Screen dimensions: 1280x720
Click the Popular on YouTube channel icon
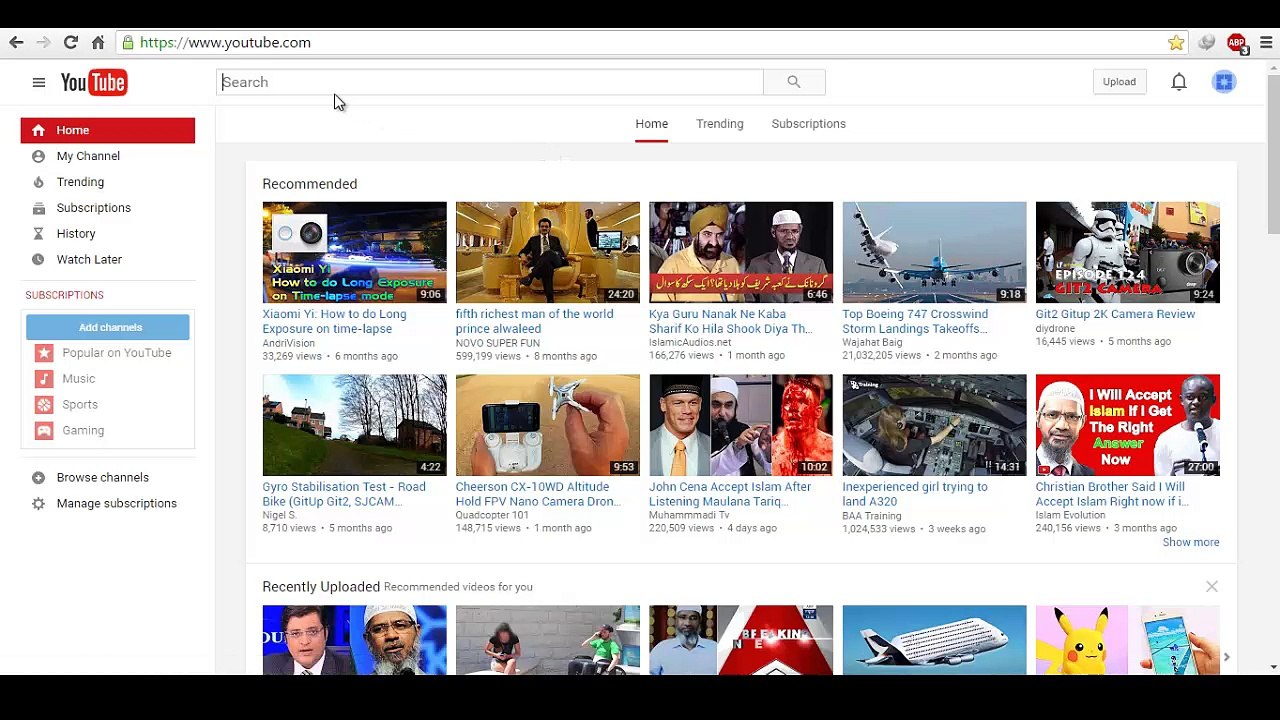[44, 353]
